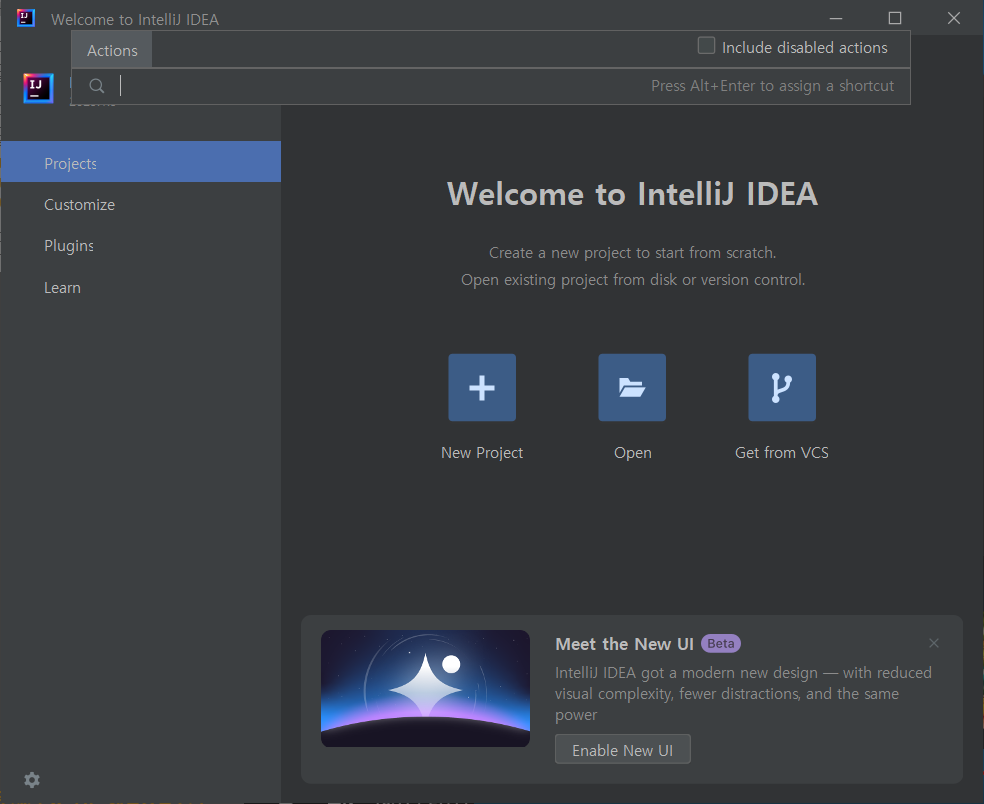Select the Actions tab in the popup
The width and height of the screenshot is (984, 804).
112,50
